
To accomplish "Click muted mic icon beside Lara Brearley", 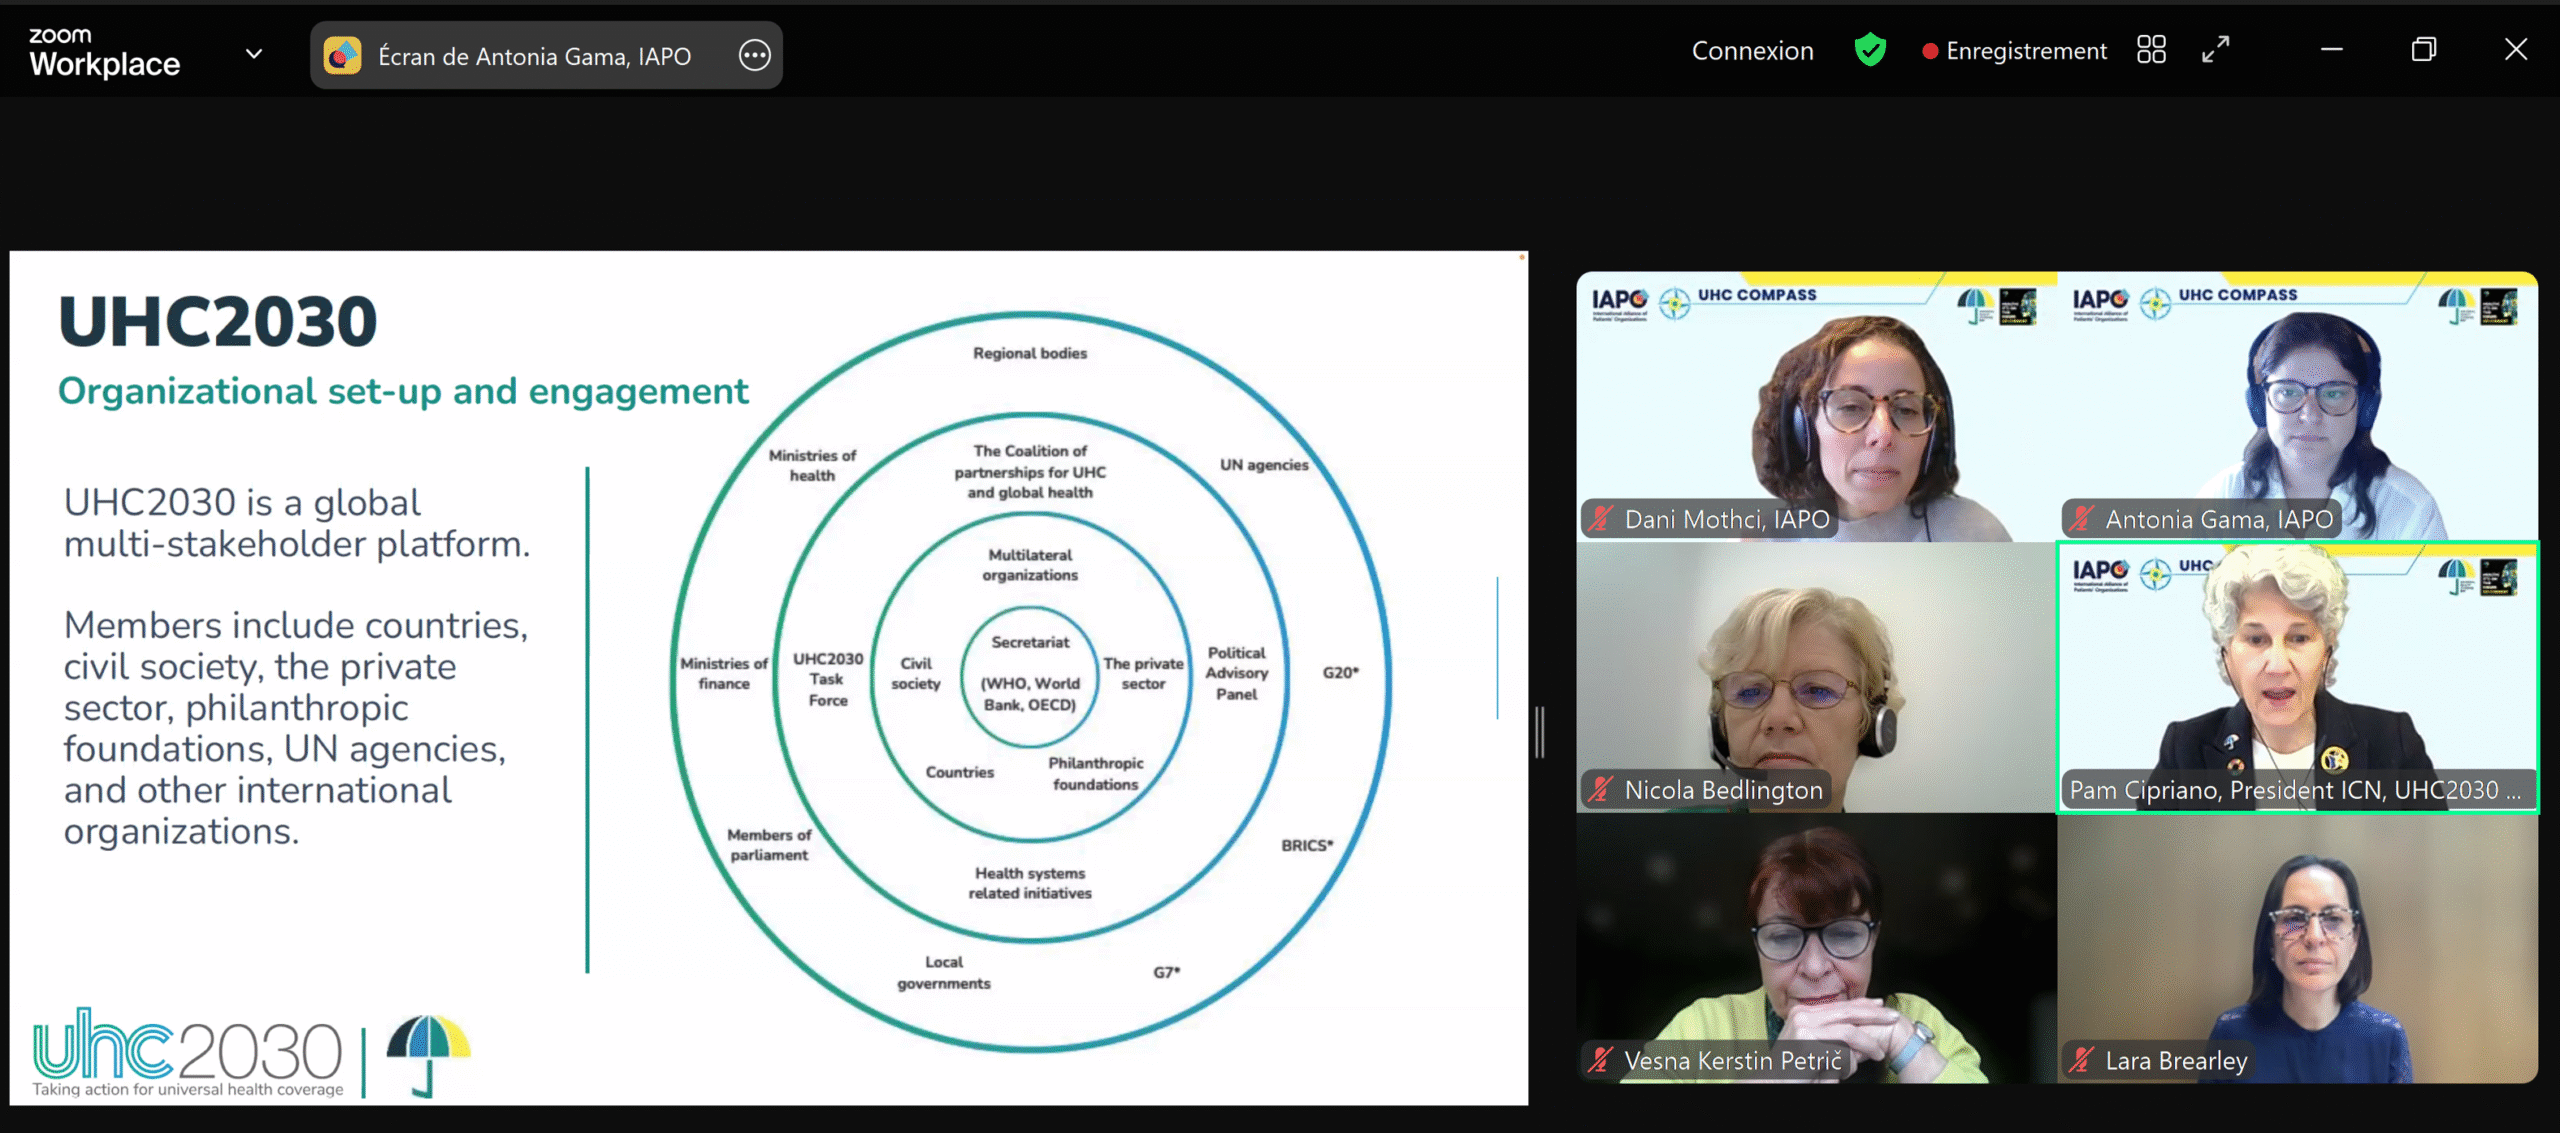I will coord(2083,1060).
